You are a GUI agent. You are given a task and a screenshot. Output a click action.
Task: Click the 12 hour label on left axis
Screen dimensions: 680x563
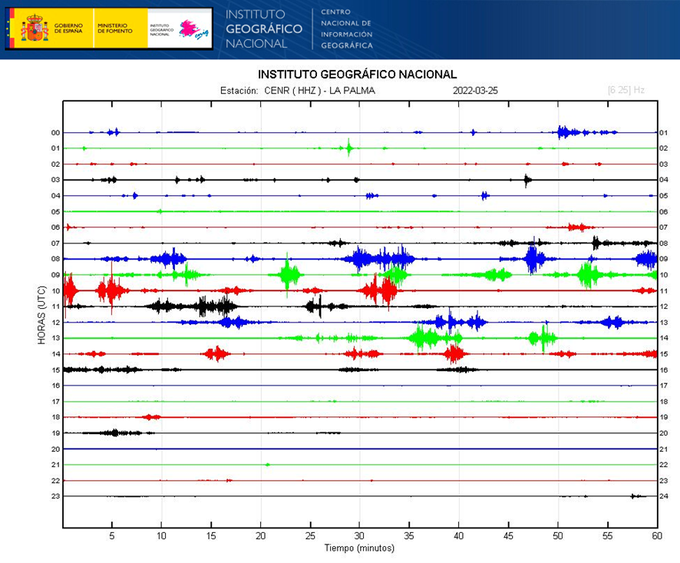point(56,322)
